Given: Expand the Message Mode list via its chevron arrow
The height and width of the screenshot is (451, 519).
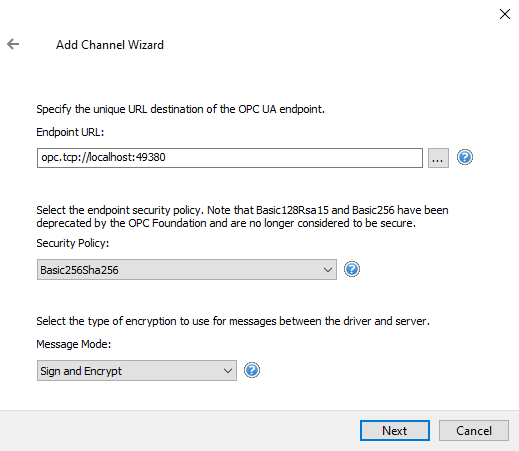Looking at the screenshot, I should tap(228, 371).
